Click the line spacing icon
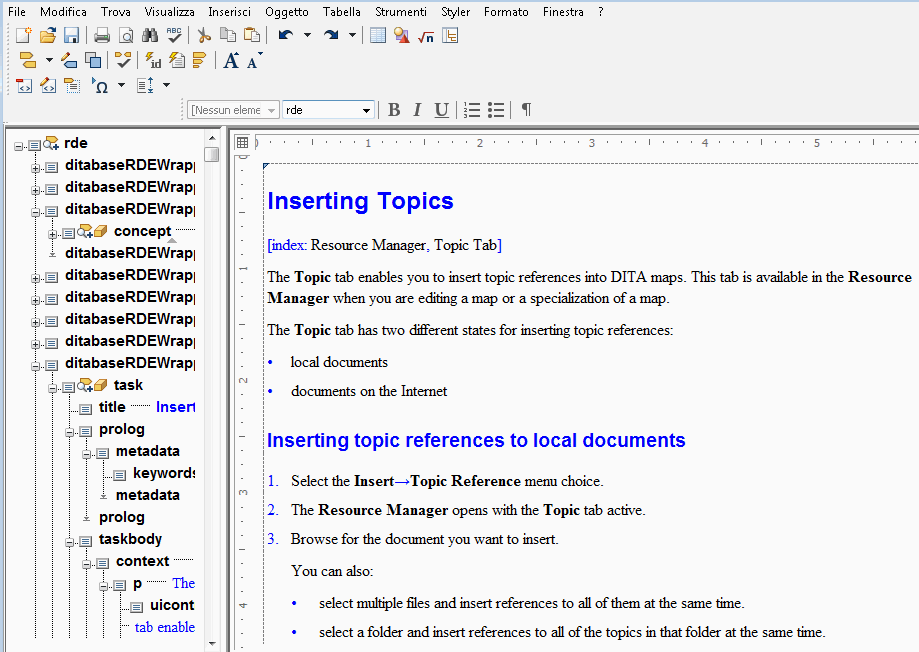 [145, 86]
